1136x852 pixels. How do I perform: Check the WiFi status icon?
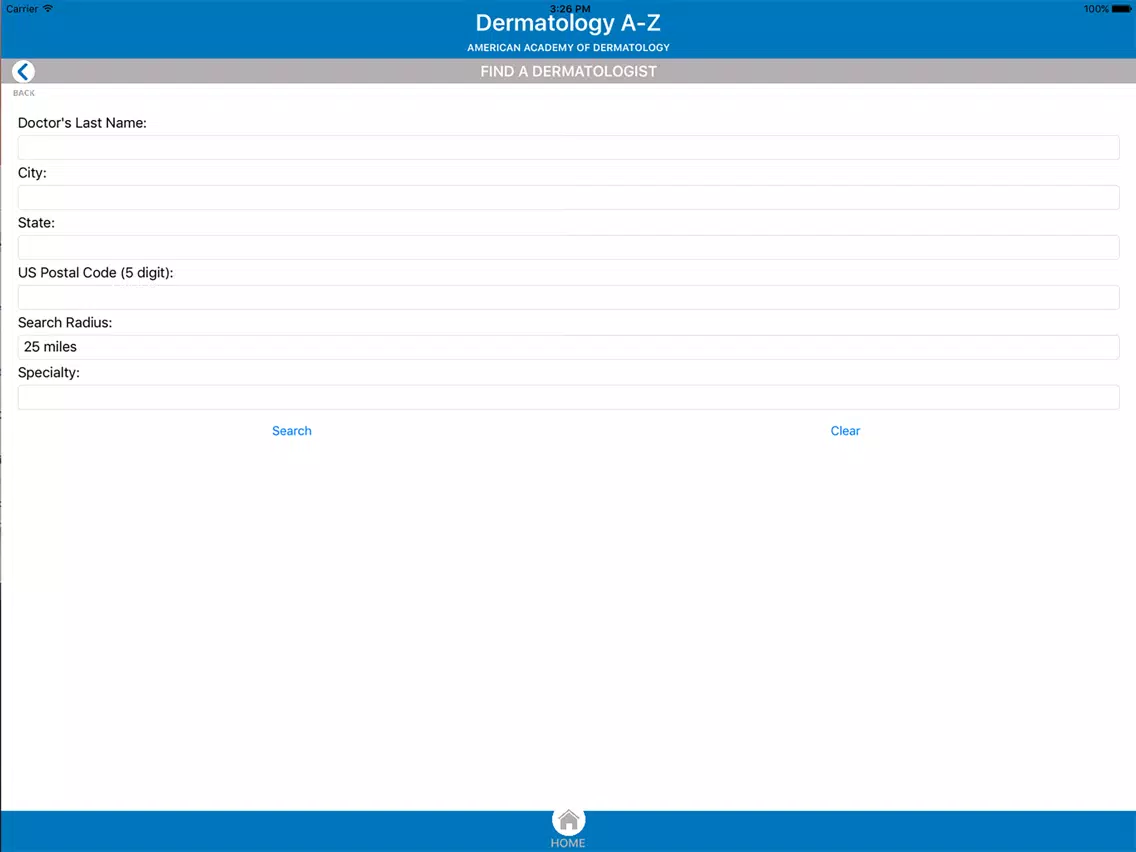(48, 9)
